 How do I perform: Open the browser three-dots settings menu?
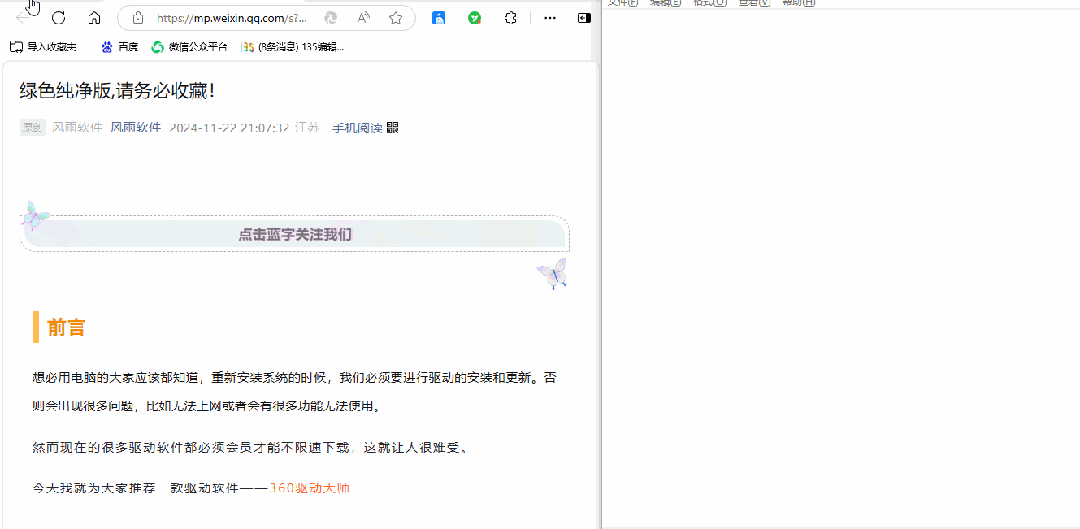point(550,18)
